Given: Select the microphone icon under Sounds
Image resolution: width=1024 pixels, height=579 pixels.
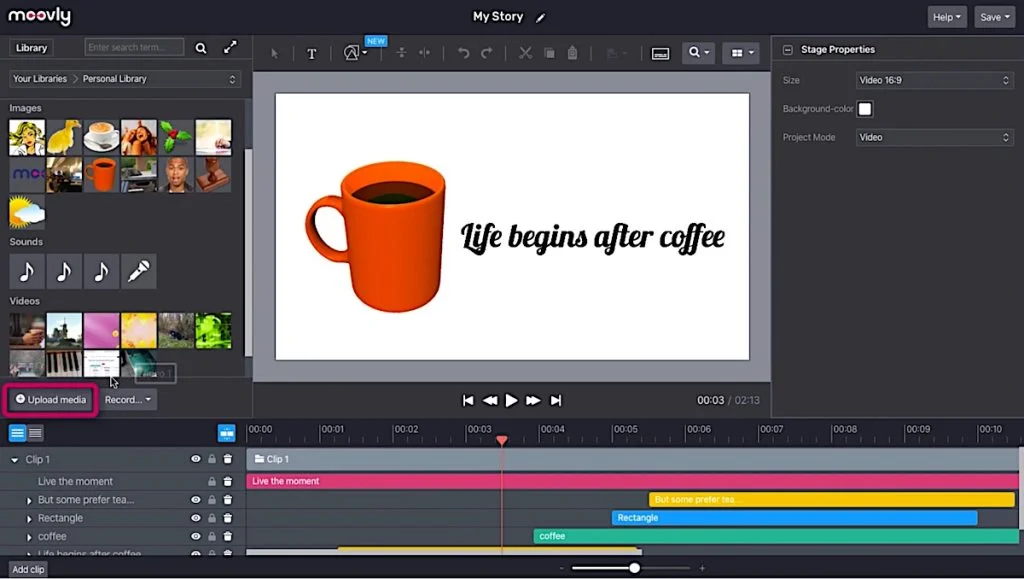Looking at the screenshot, I should click(138, 271).
